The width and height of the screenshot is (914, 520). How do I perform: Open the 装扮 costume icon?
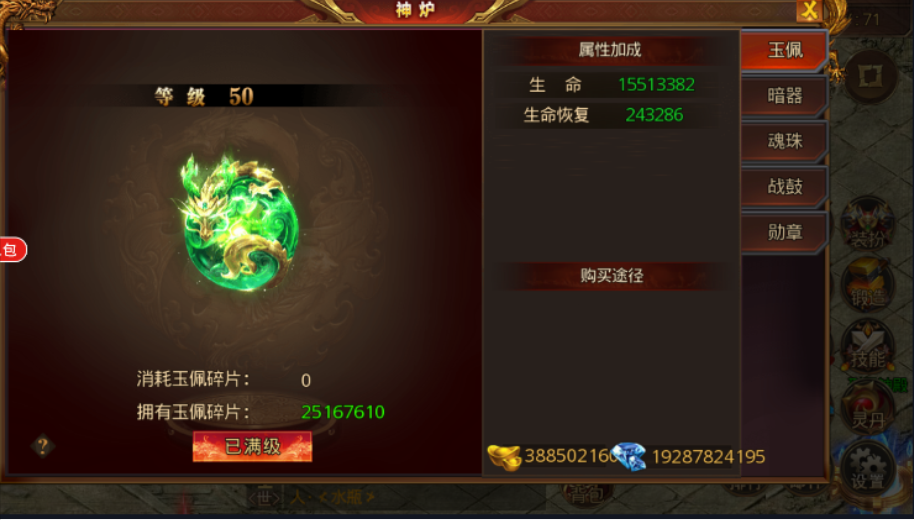coord(868,226)
